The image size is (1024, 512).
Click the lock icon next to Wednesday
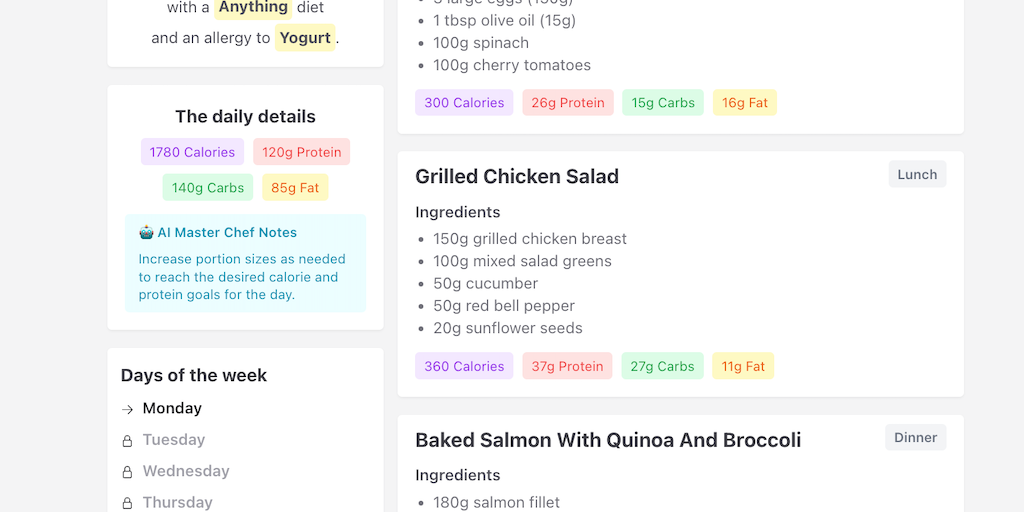127,472
